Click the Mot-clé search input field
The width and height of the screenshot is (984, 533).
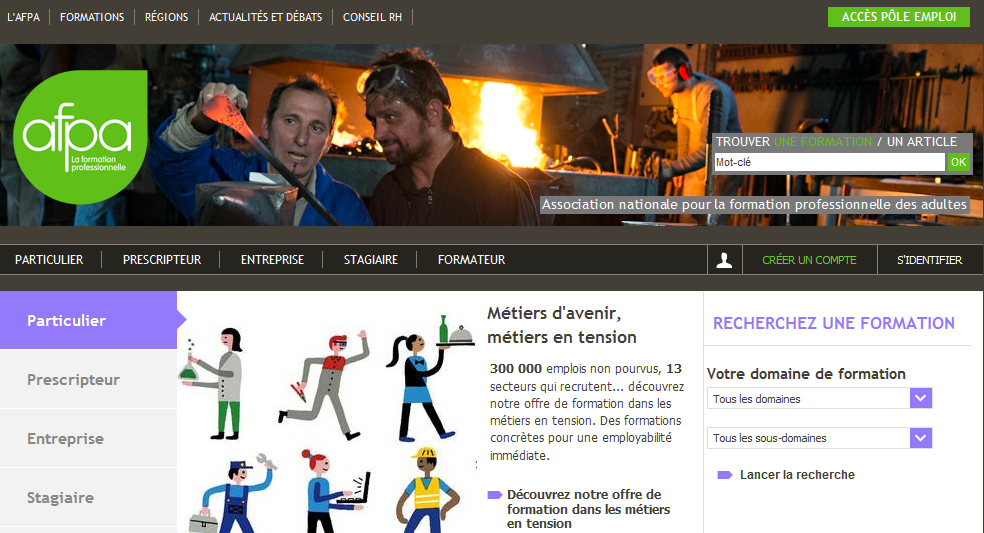(x=828, y=162)
